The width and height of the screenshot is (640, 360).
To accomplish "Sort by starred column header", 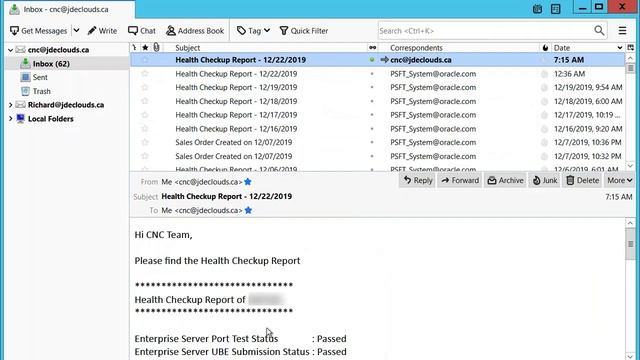I will click(x=145, y=48).
